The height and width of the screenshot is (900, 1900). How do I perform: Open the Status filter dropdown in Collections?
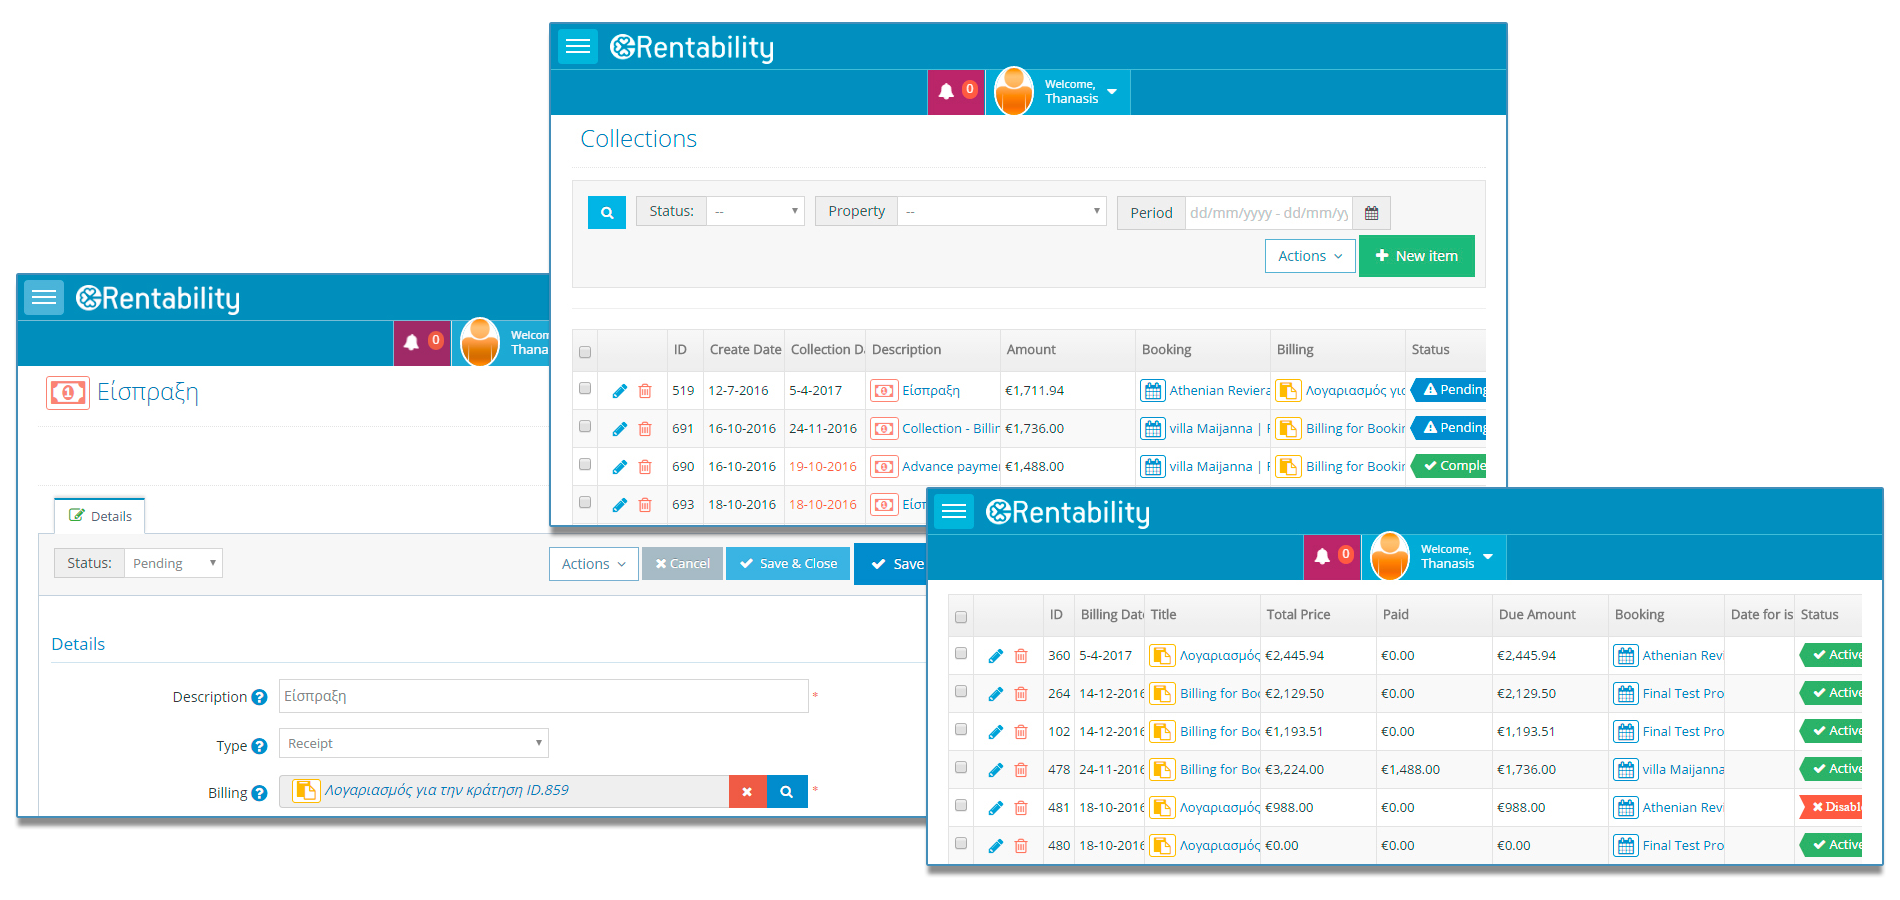(x=755, y=211)
